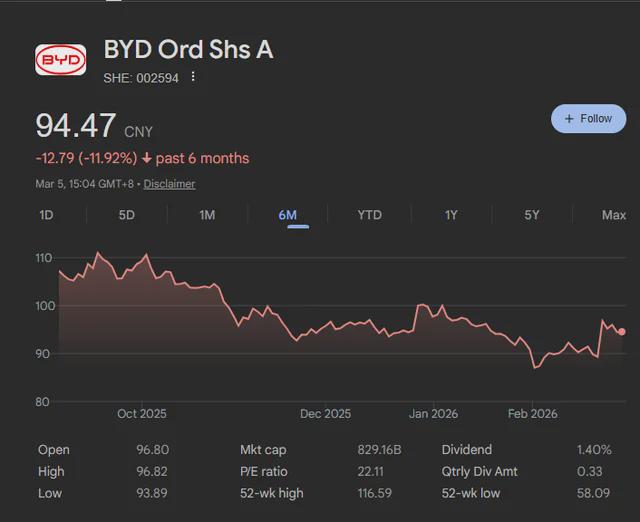Viewport: 640px width, 522px height.
Task: Click the Follow button
Action: [x=588, y=118]
